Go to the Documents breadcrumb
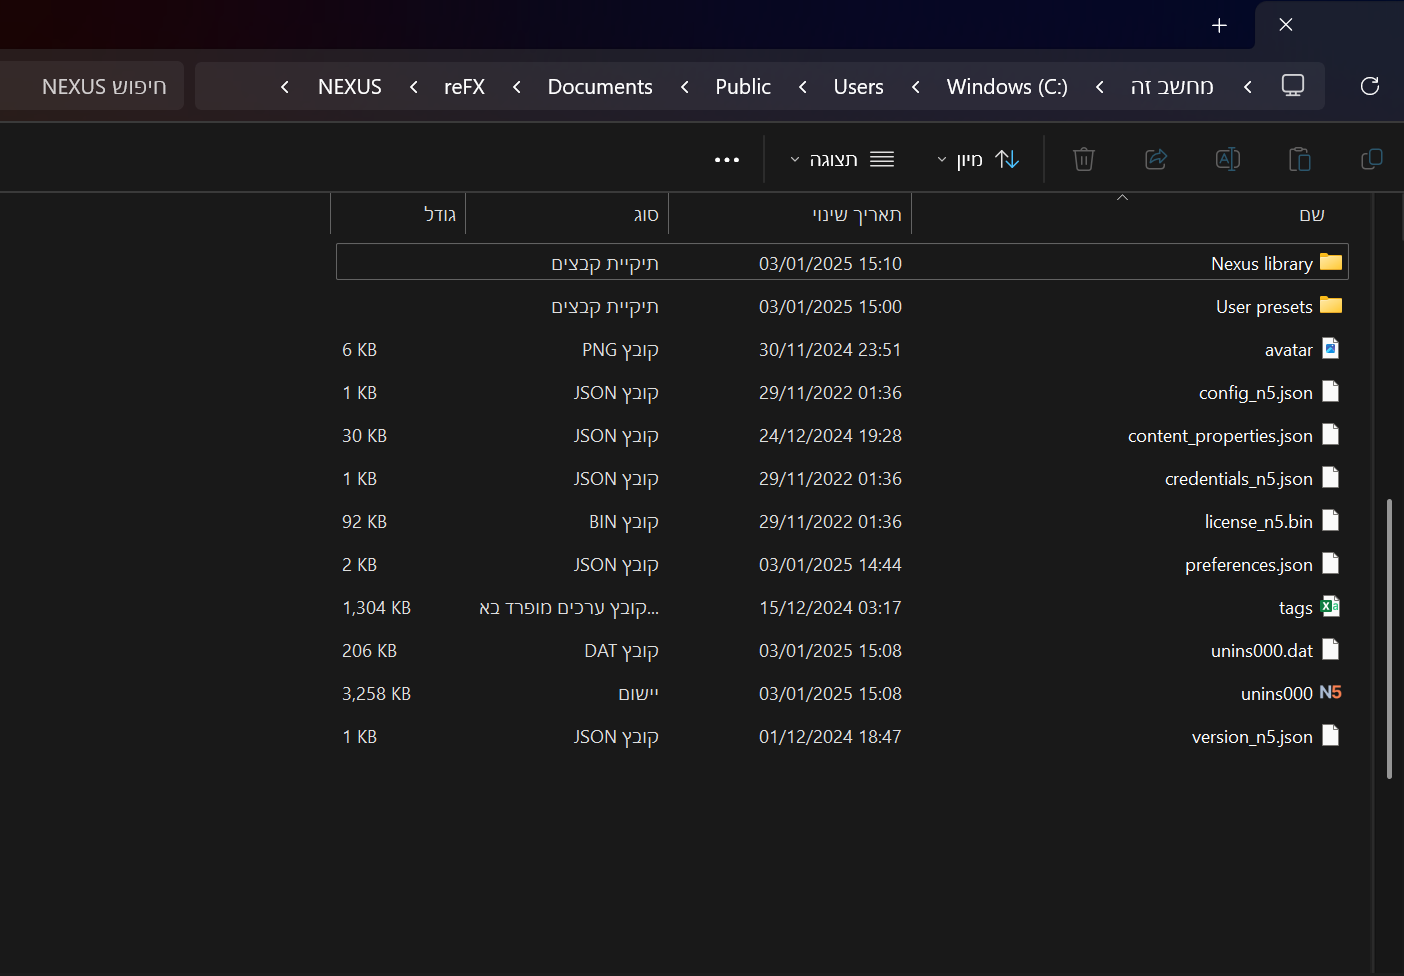Screen dimensions: 1404x976 (600, 87)
